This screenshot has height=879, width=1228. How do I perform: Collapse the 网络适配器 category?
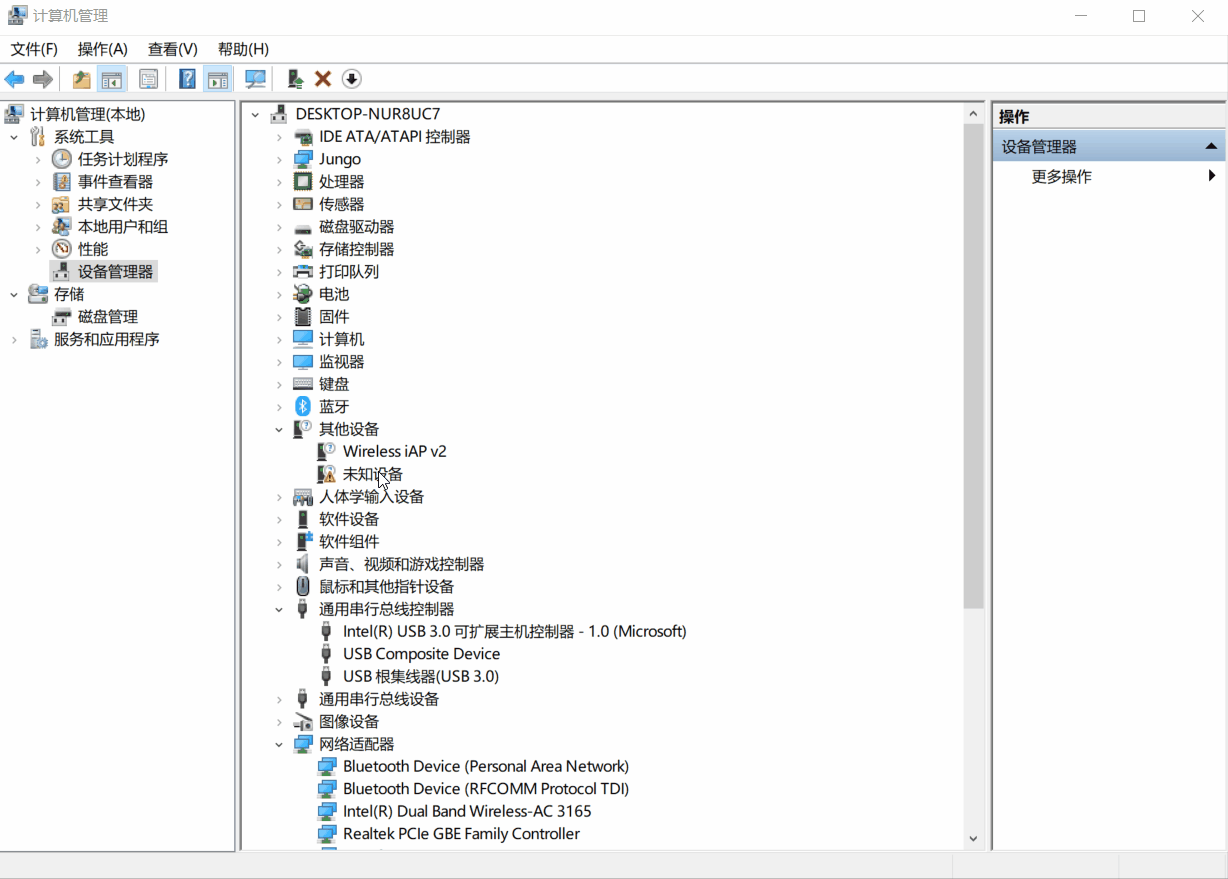pyautogui.click(x=280, y=744)
